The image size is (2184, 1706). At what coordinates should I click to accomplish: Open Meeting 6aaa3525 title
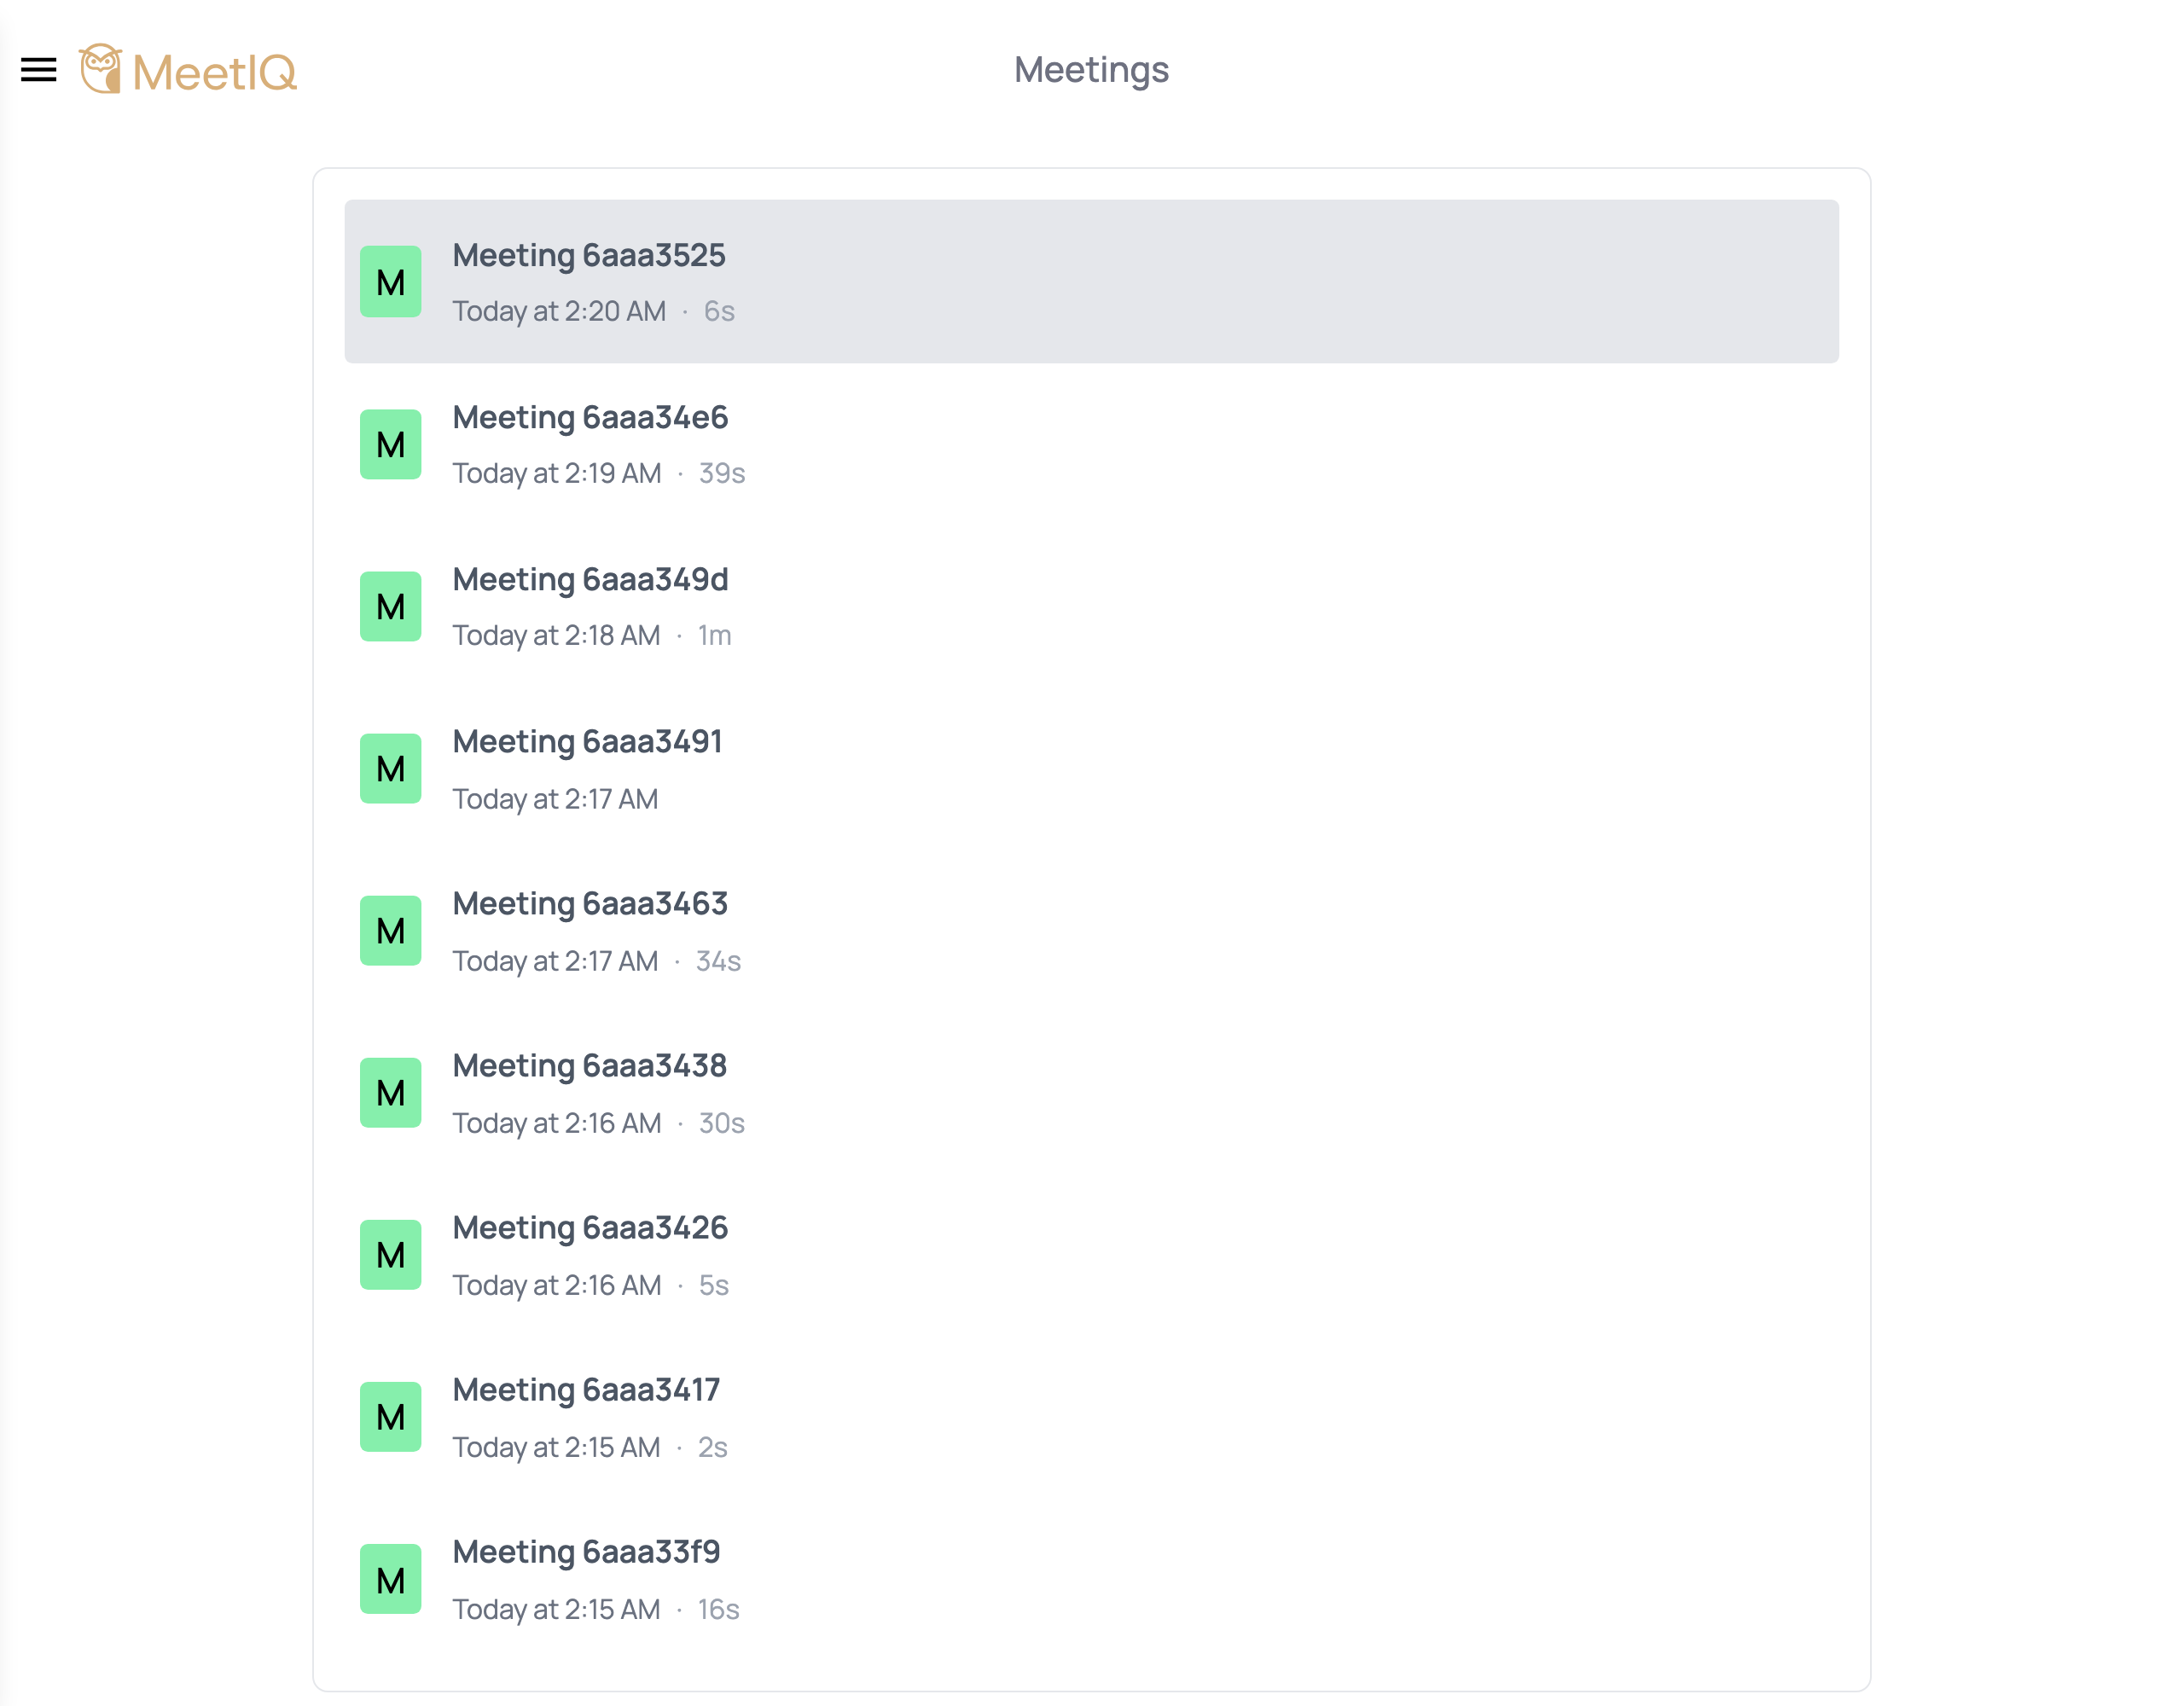589,255
